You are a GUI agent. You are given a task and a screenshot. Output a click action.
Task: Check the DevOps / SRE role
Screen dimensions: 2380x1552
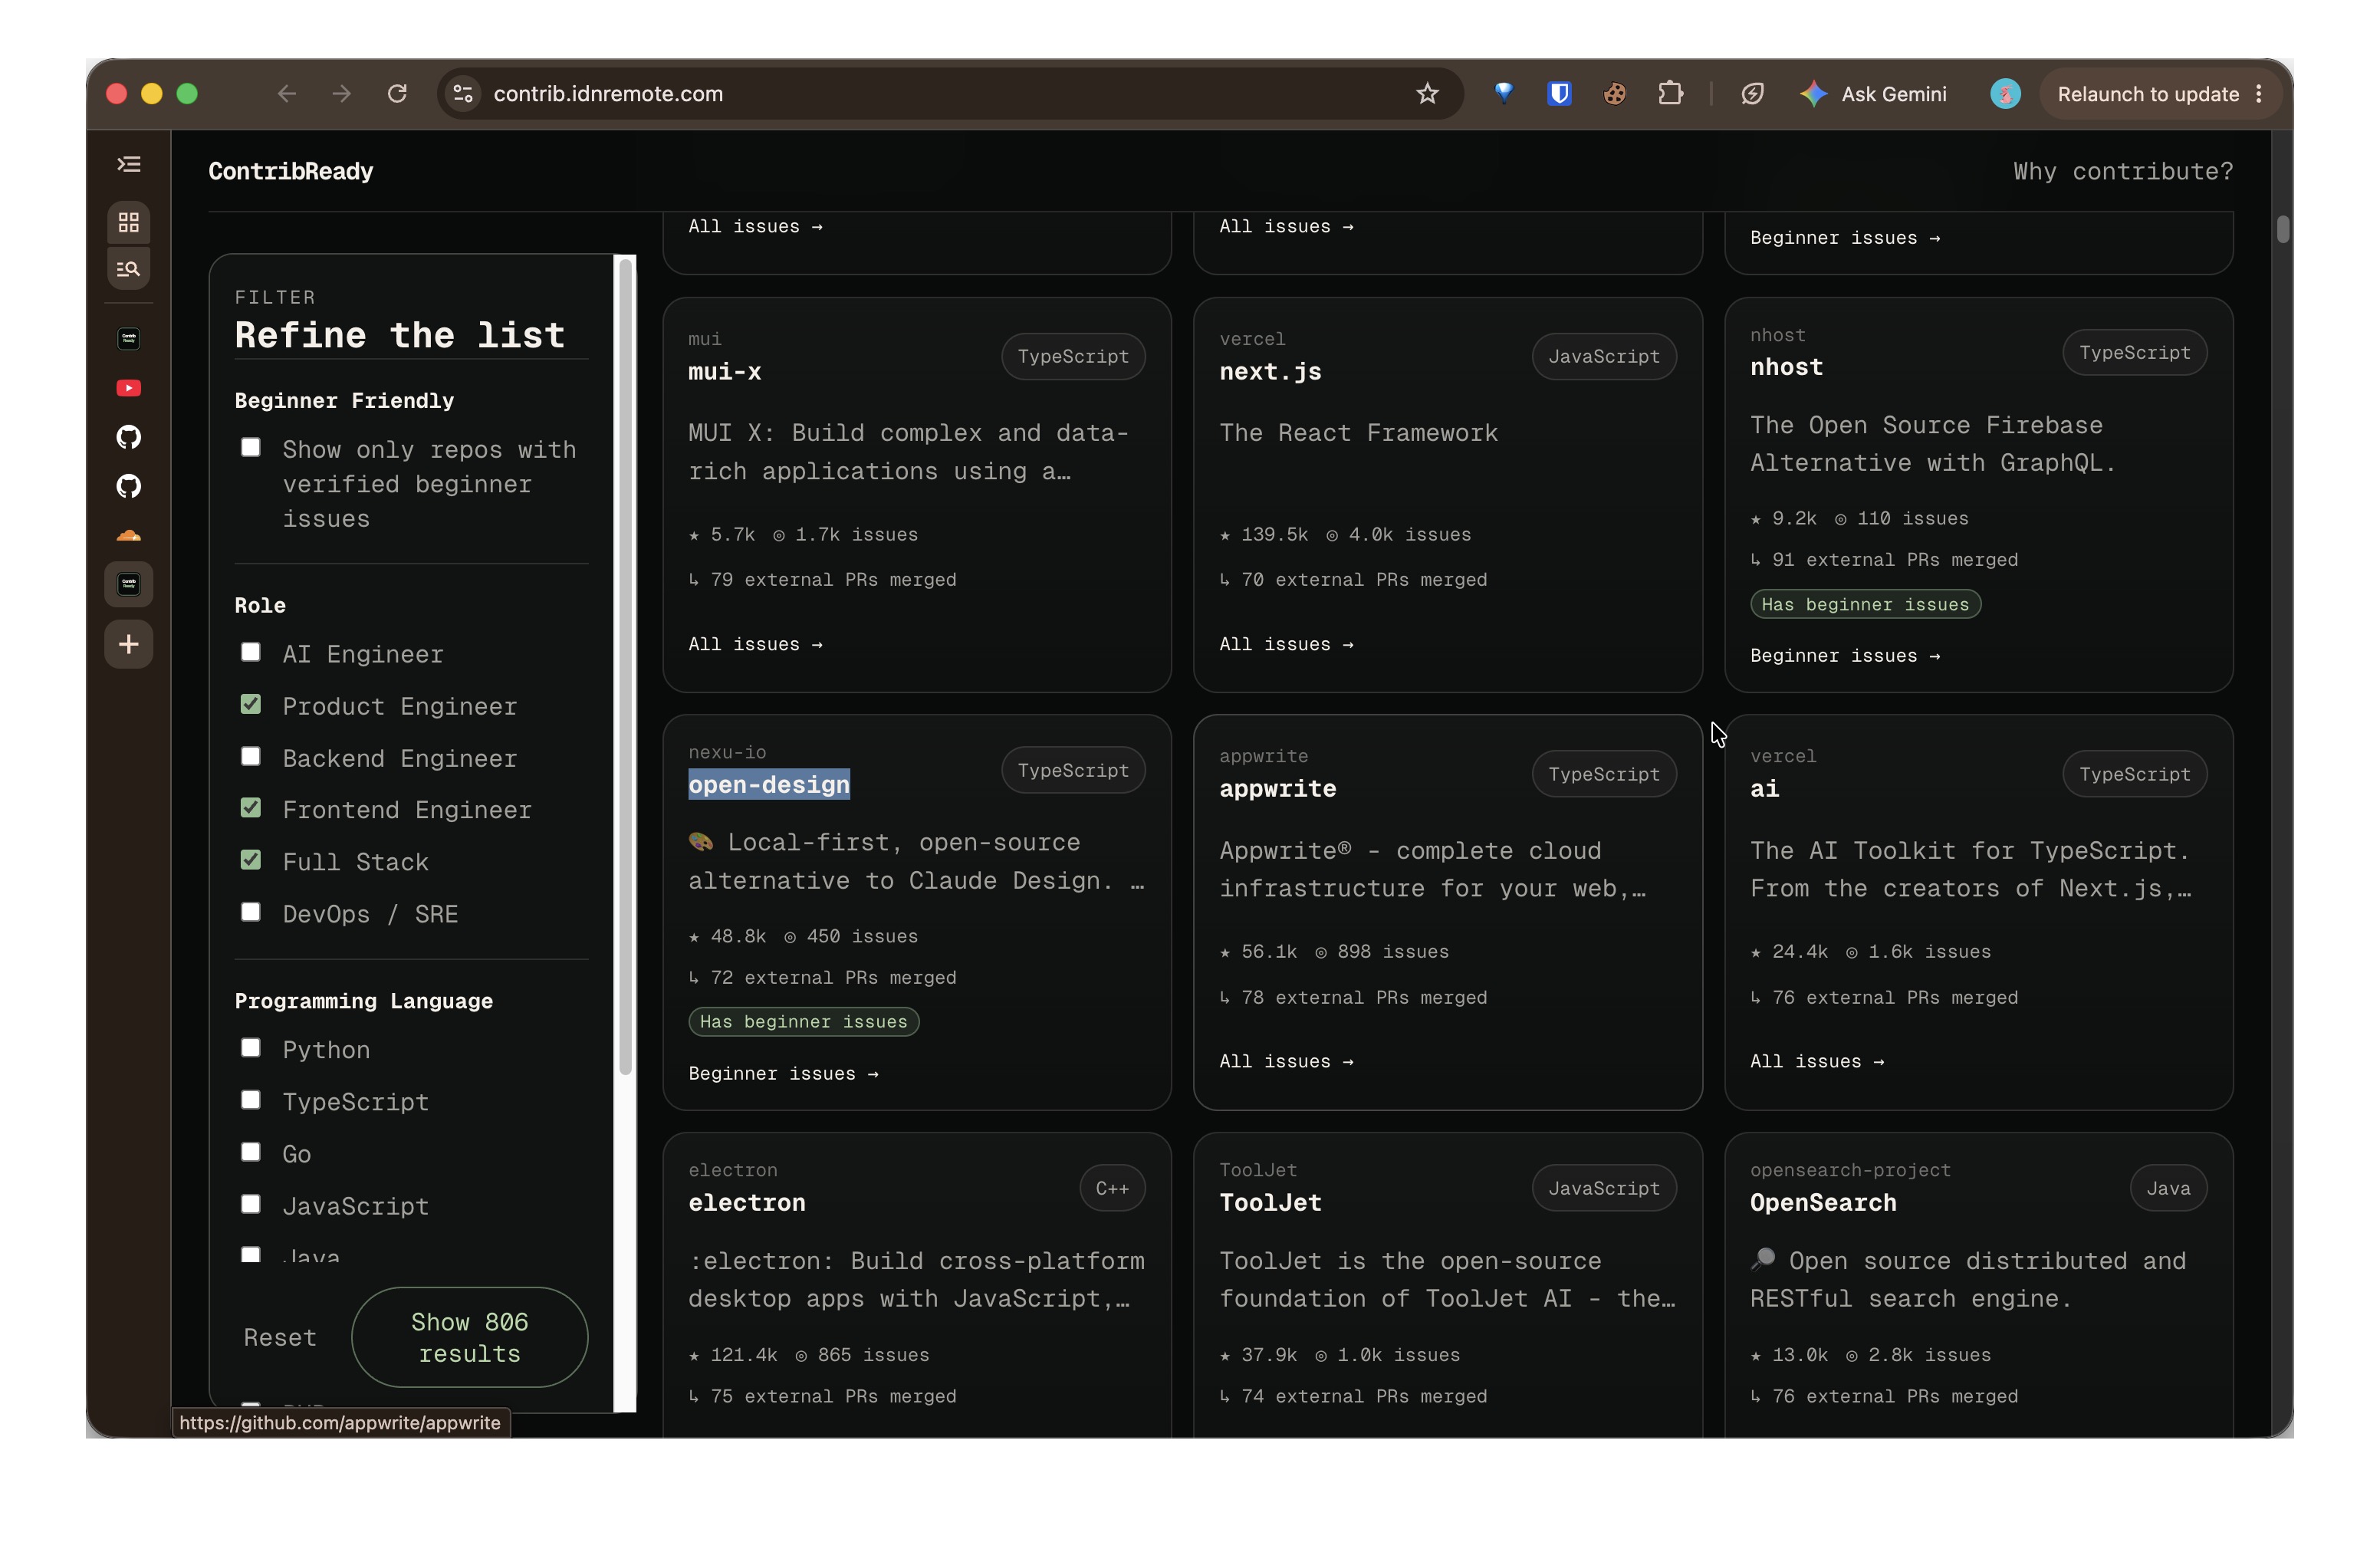(251, 912)
